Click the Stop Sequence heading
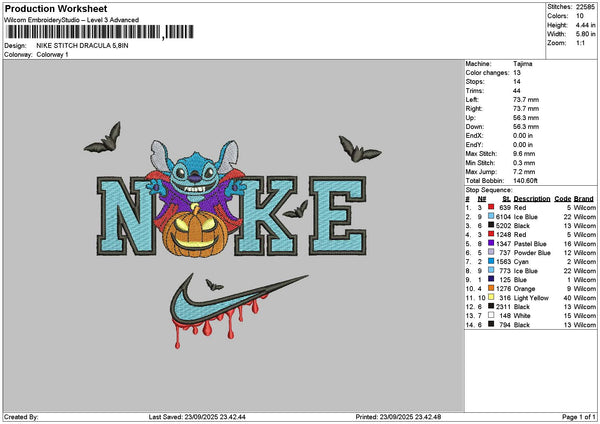Image resolution: width=600 pixels, height=424 pixels. pyautogui.click(x=489, y=190)
